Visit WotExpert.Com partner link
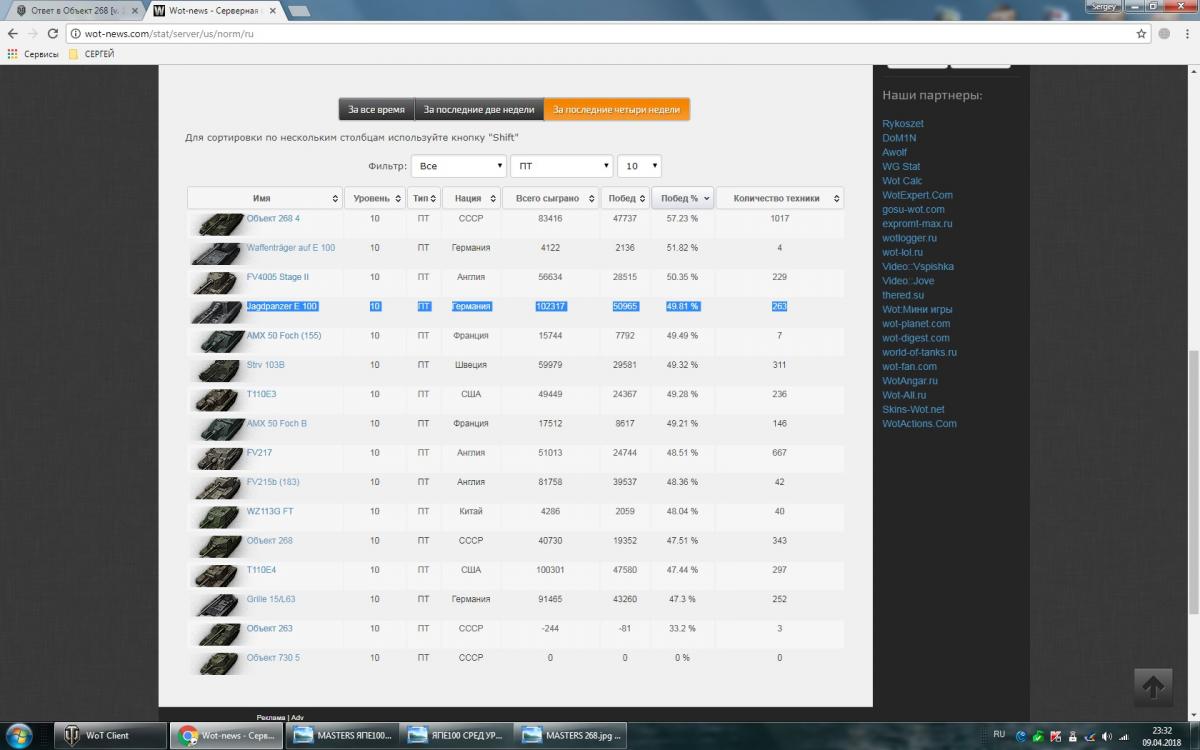1200x750 pixels. tap(917, 195)
